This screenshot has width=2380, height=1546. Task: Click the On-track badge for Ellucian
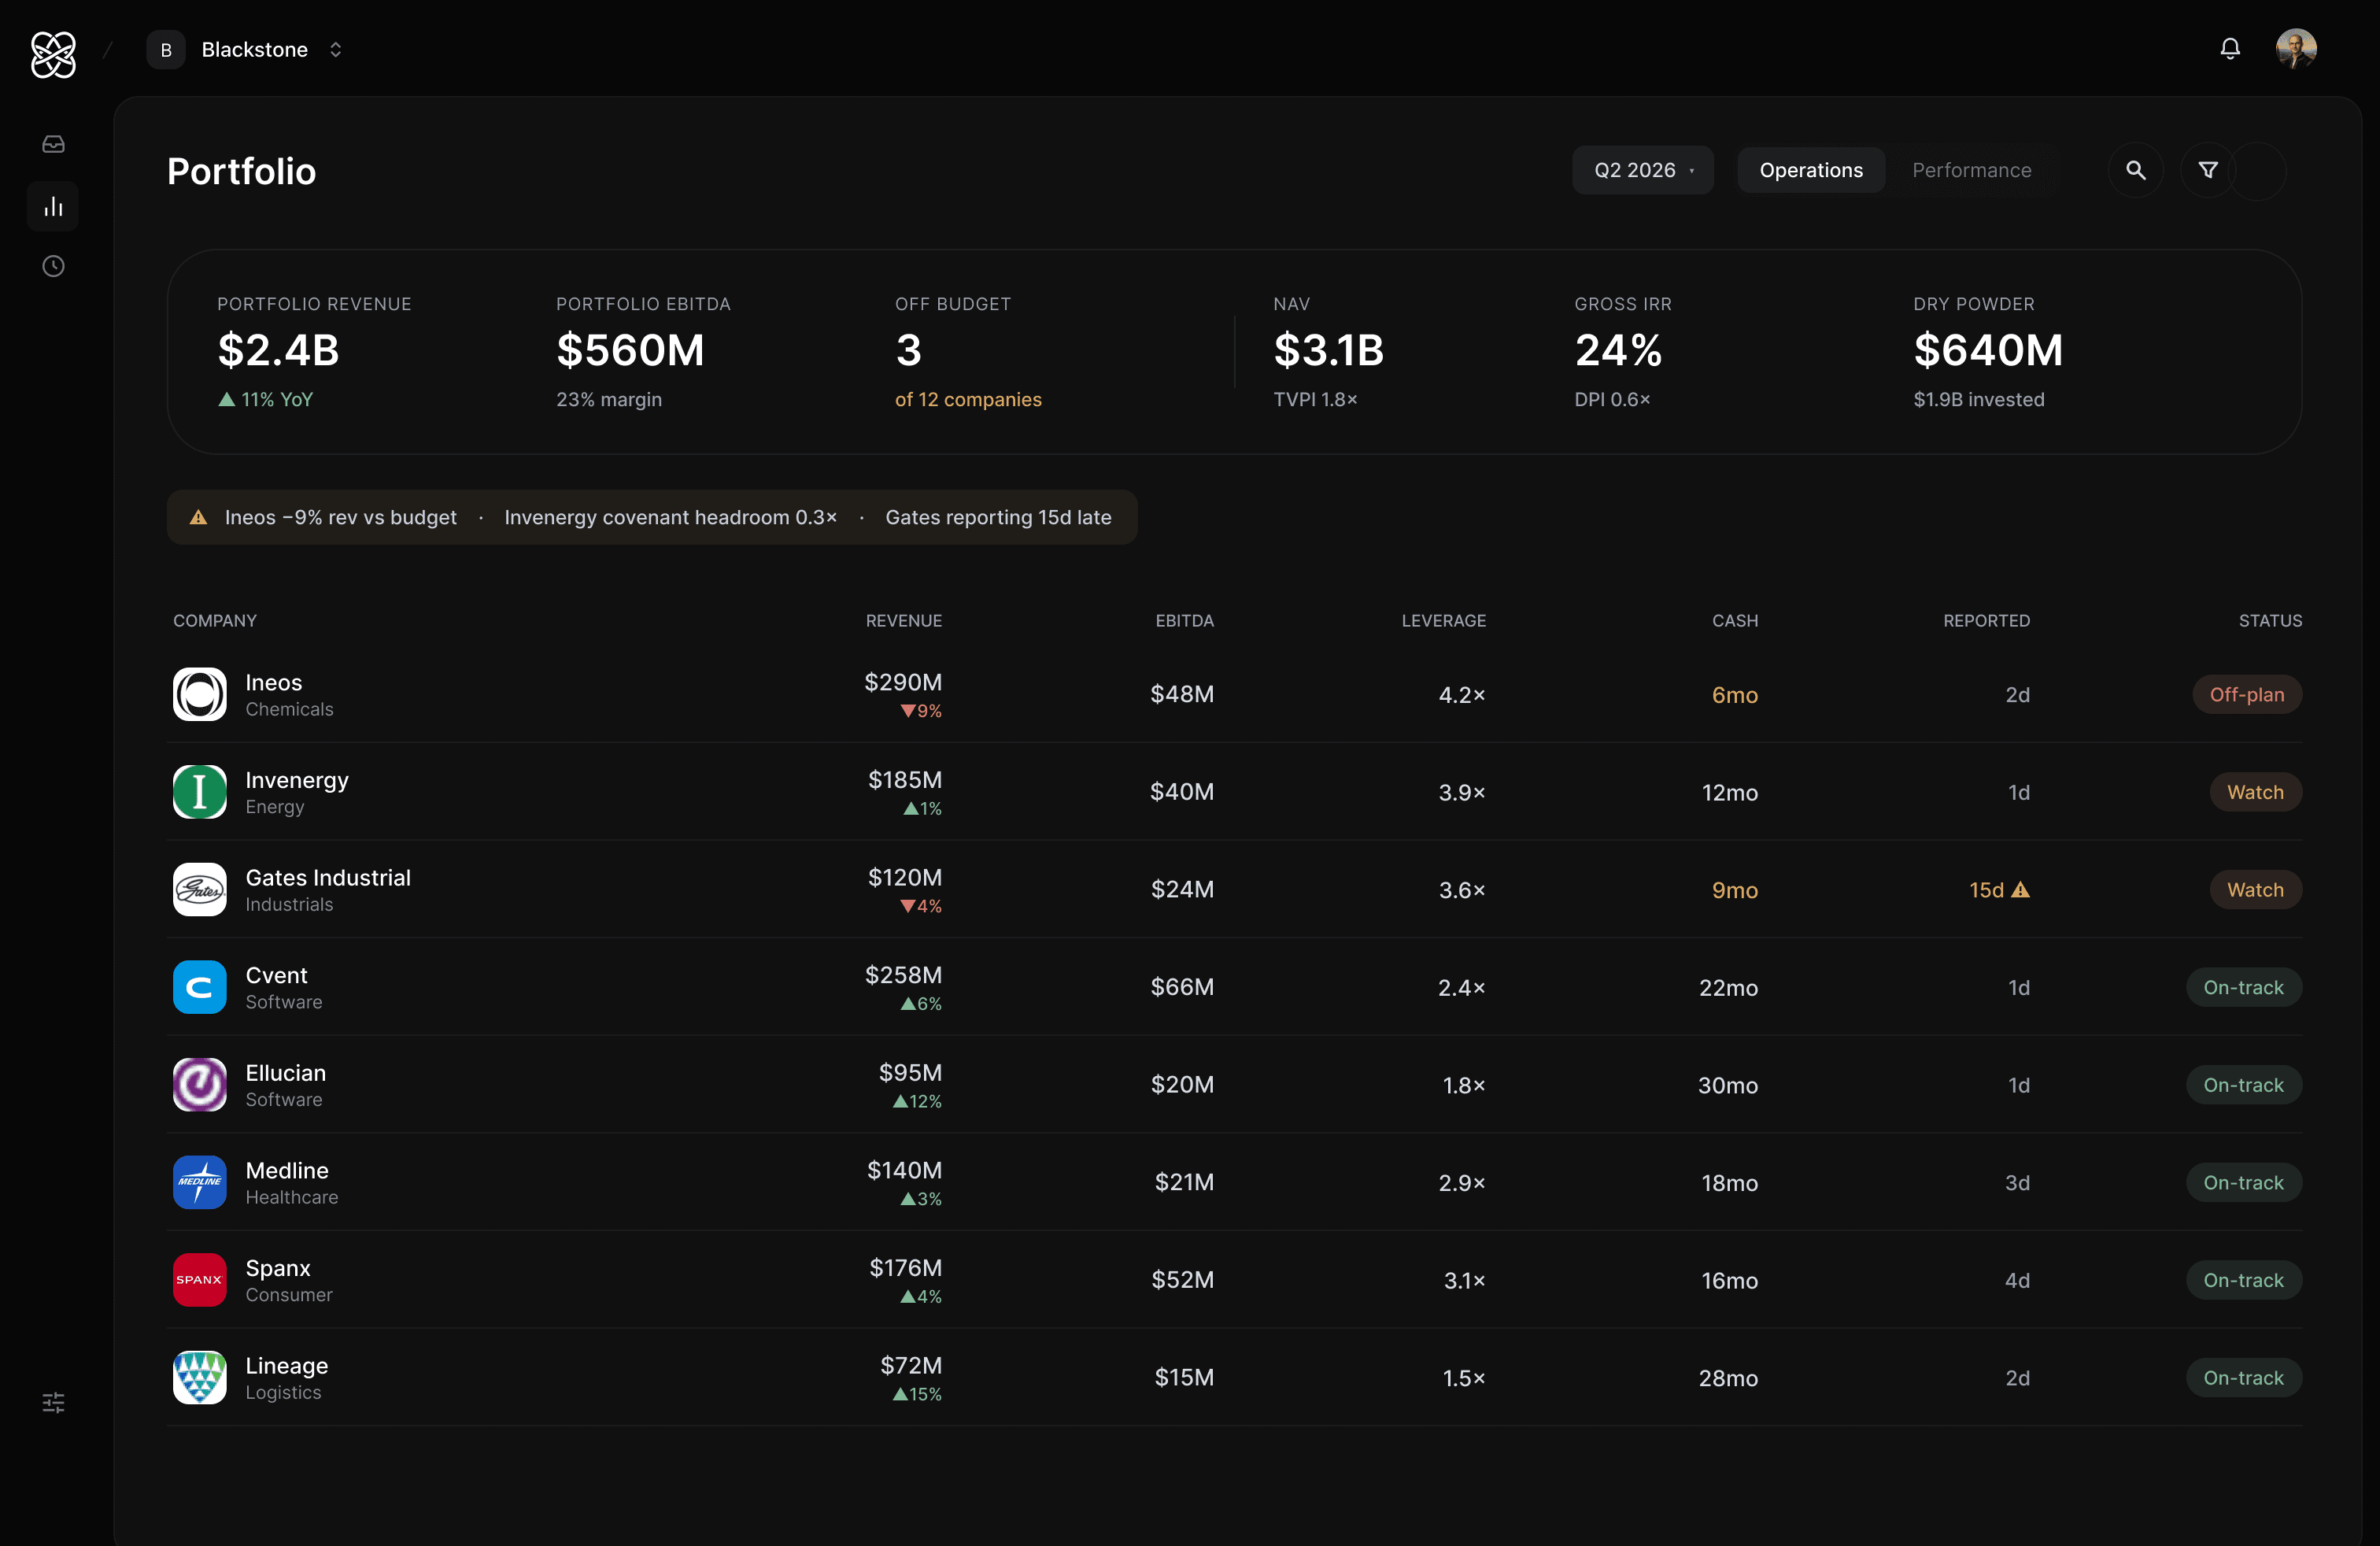click(x=2243, y=1085)
